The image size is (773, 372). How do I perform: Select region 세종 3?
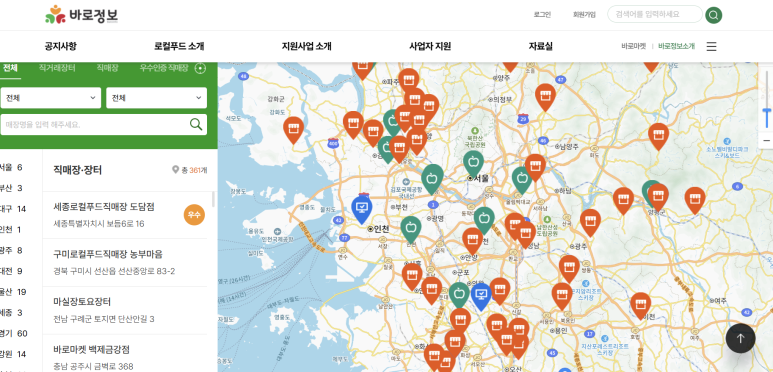coord(11,312)
